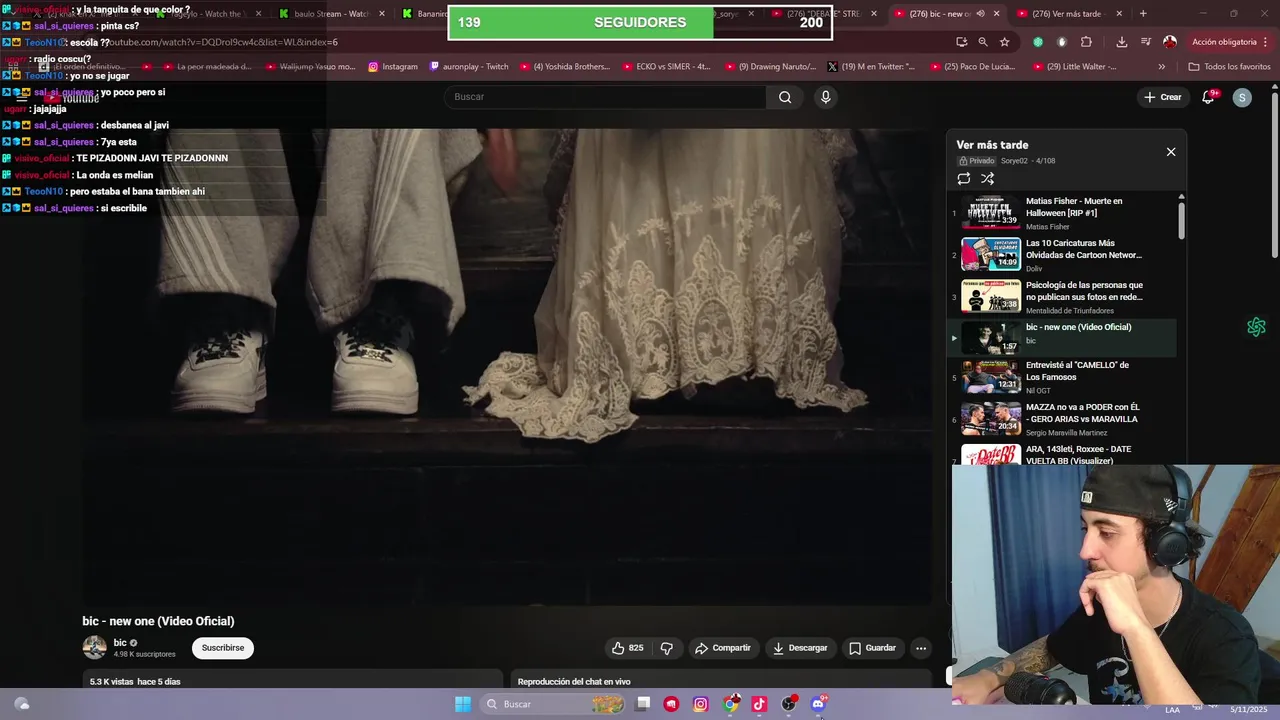Expand hidden bookmarks chevron

point(1161,67)
